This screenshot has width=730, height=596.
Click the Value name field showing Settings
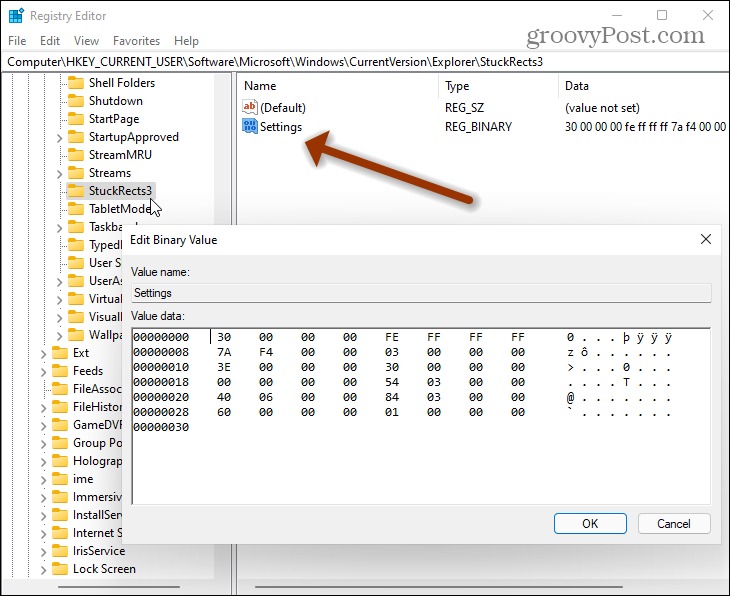421,293
